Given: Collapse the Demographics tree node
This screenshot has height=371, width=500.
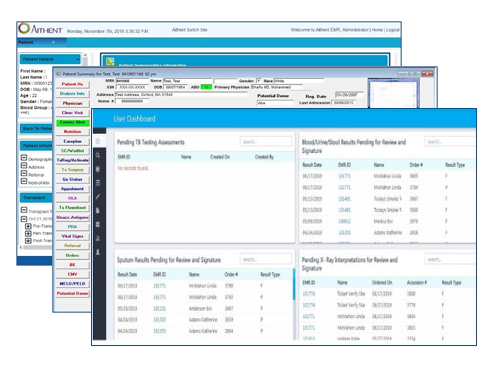Looking at the screenshot, I should pyautogui.click(x=24, y=158).
